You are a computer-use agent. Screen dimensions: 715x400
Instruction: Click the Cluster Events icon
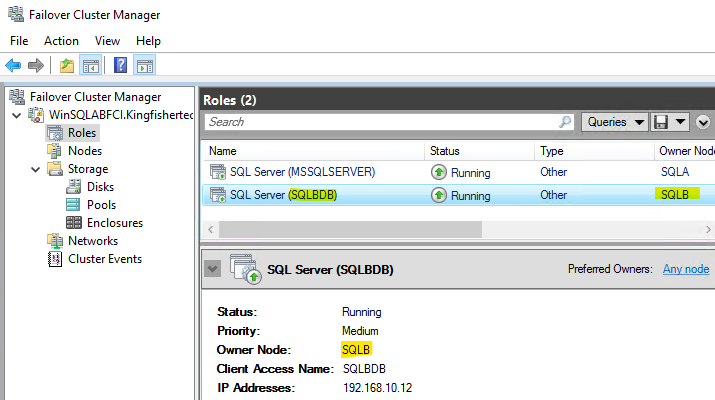[x=55, y=259]
